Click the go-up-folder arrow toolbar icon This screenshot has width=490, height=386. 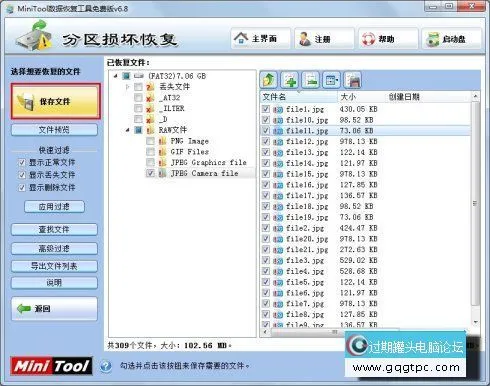pyautogui.click(x=269, y=80)
